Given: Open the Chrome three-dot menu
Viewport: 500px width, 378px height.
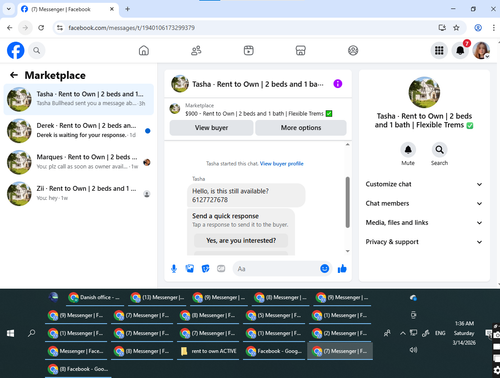Looking at the screenshot, I should click(494, 28).
